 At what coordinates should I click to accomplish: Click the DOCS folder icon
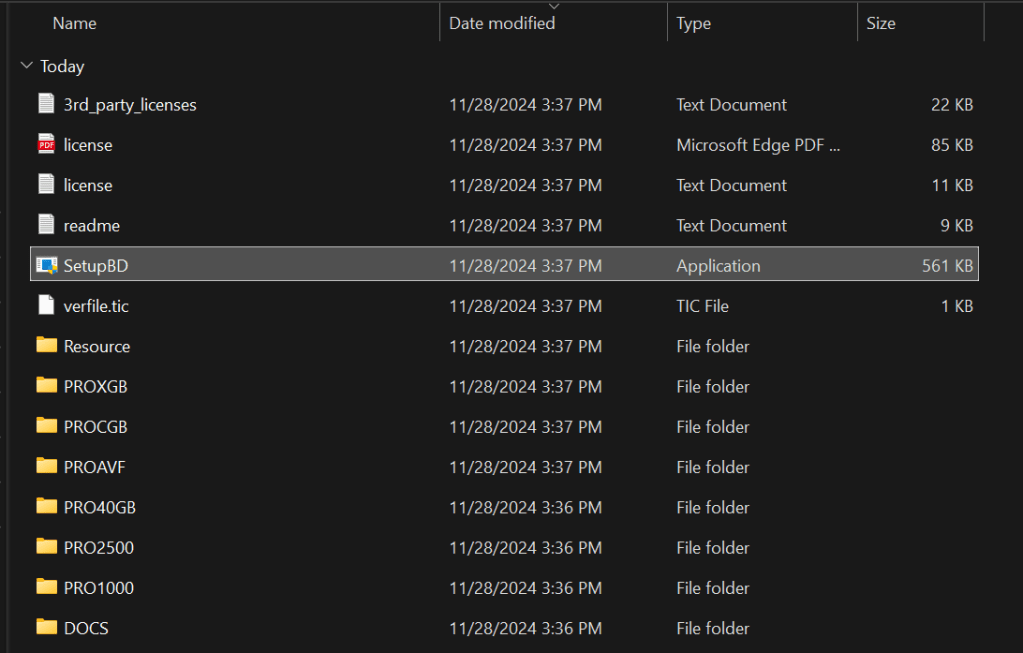click(x=46, y=627)
